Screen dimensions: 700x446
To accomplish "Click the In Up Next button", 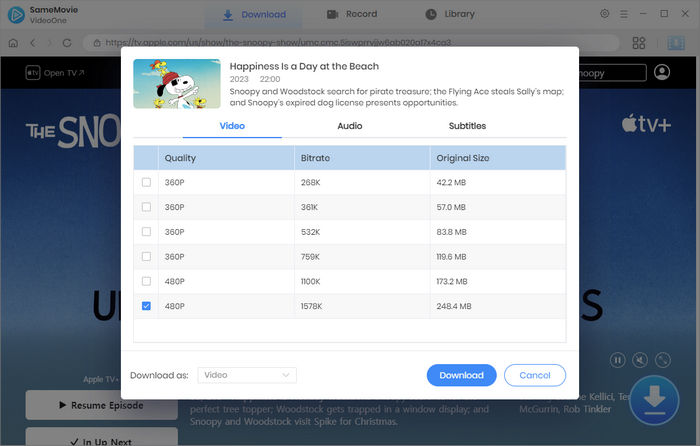I will click(x=101, y=437).
